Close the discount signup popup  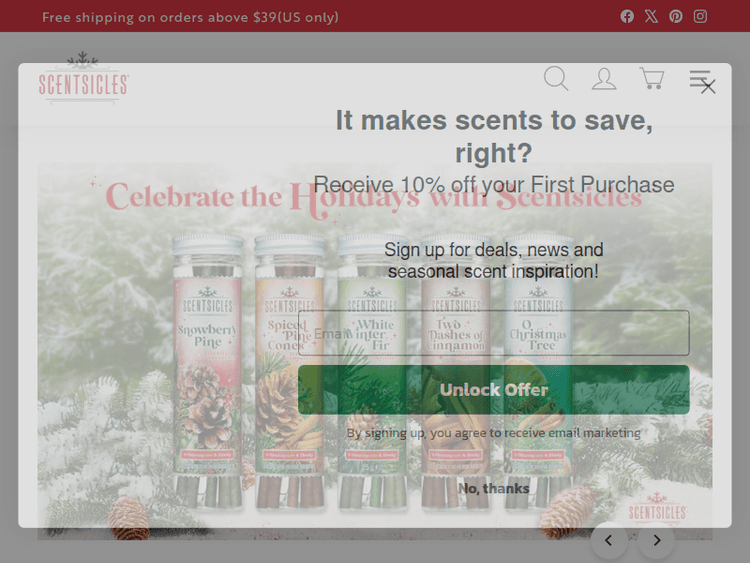tap(708, 87)
